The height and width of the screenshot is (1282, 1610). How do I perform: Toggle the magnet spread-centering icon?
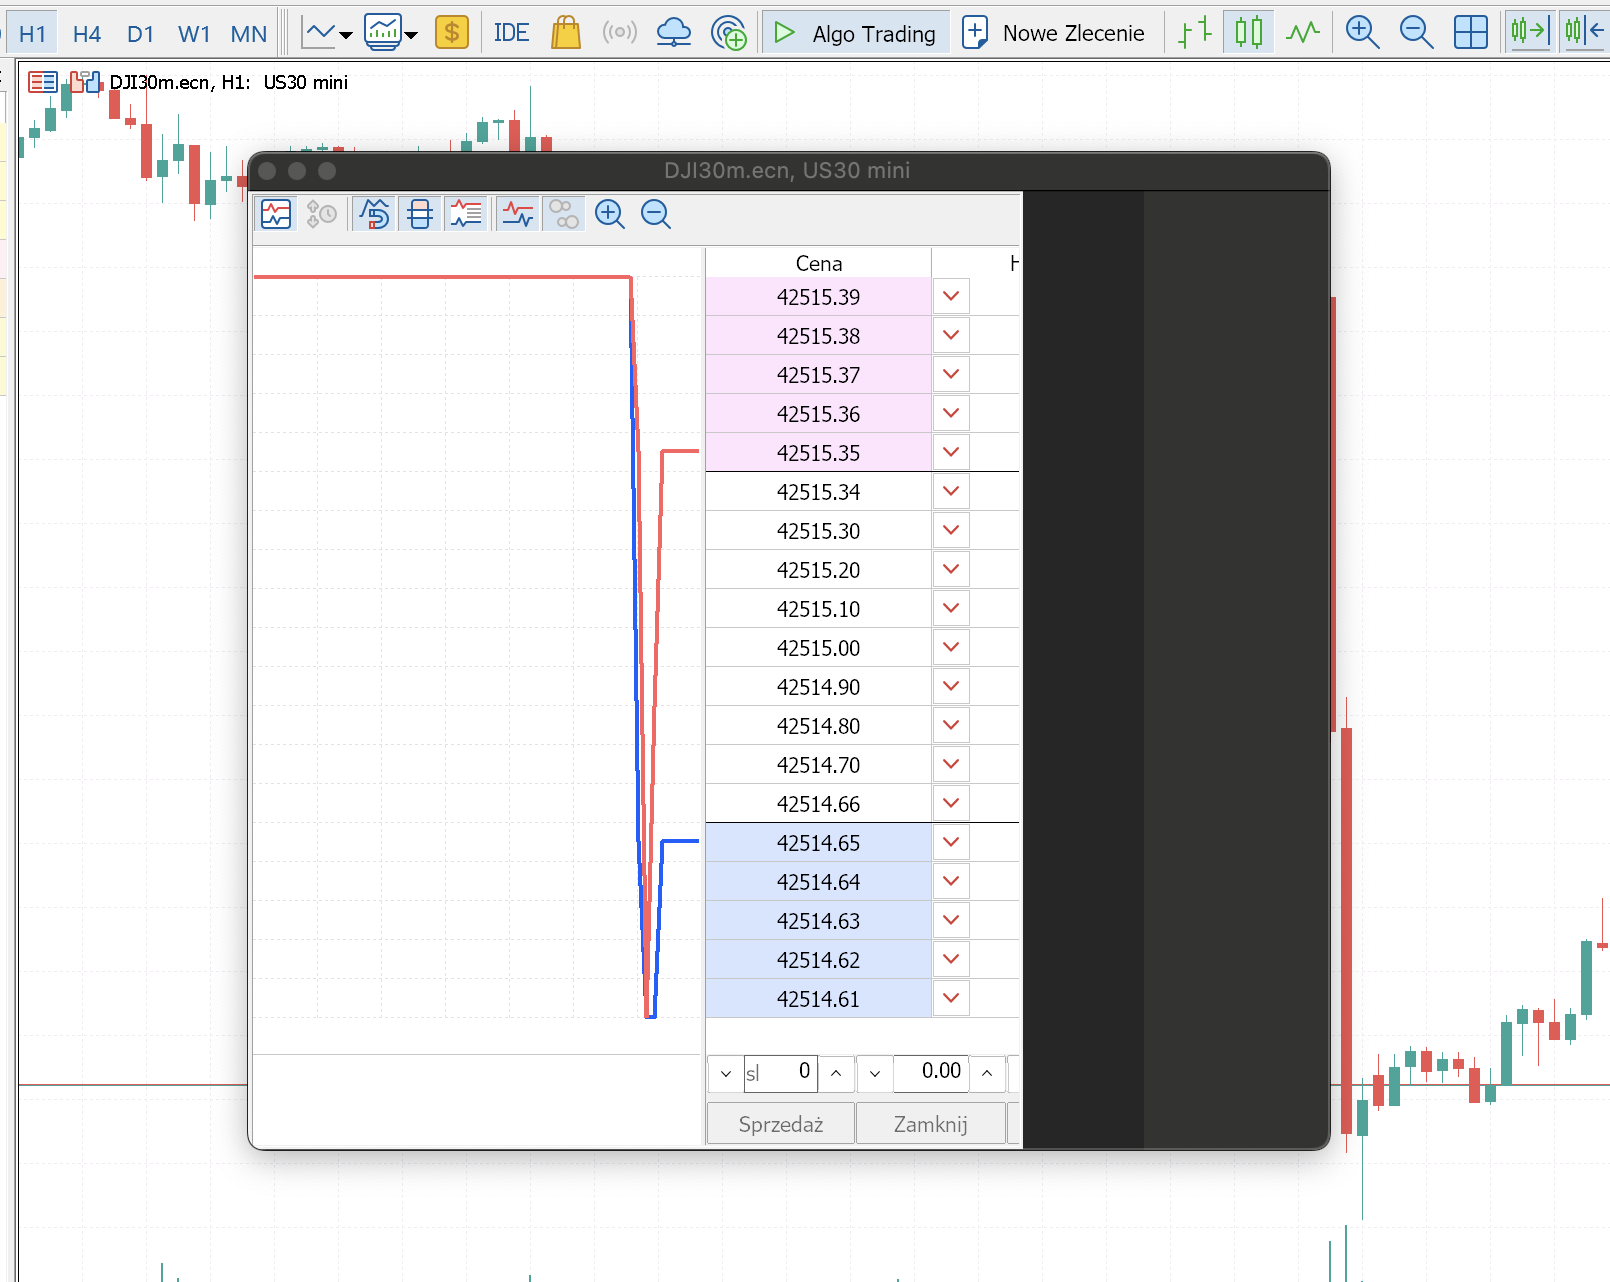pyautogui.click(x=374, y=214)
